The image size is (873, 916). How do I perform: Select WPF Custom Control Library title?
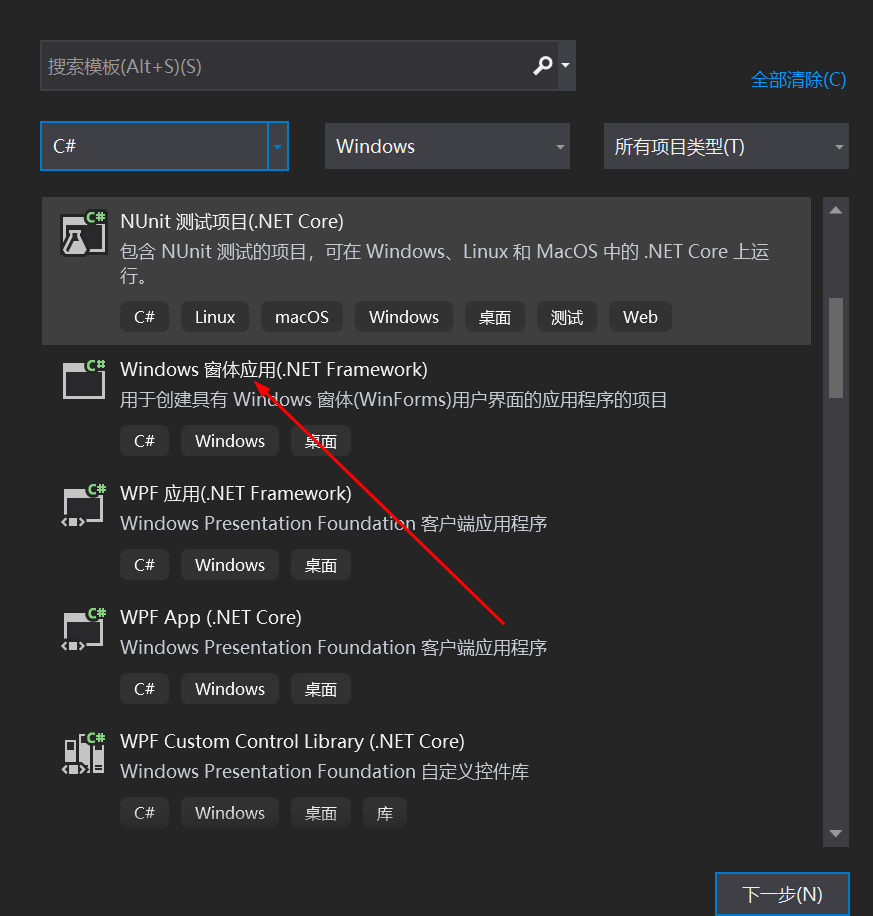click(292, 741)
